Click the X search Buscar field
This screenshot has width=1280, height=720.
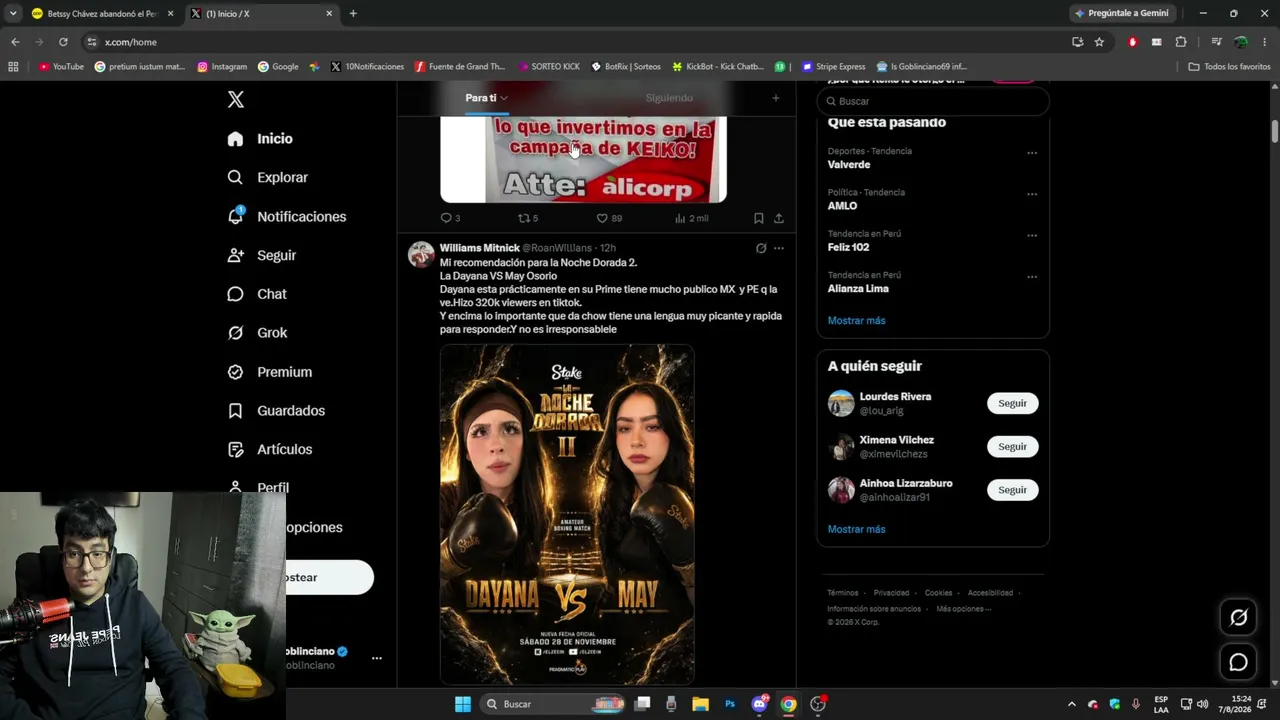click(x=933, y=101)
